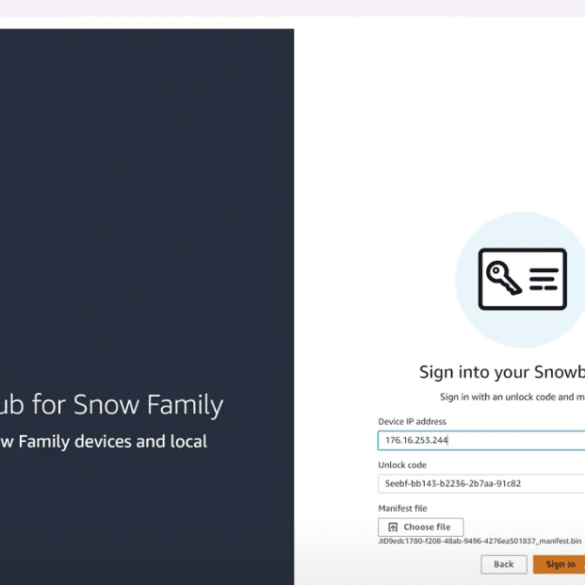Click the 'for Snow Family' title text
This screenshot has height=585, width=585.
128,405
